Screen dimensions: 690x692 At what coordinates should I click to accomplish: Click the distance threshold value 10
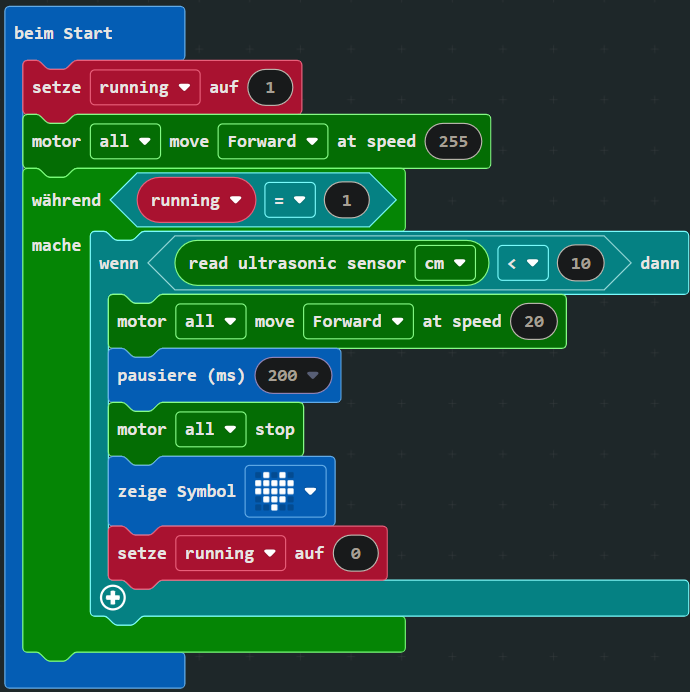click(580, 264)
